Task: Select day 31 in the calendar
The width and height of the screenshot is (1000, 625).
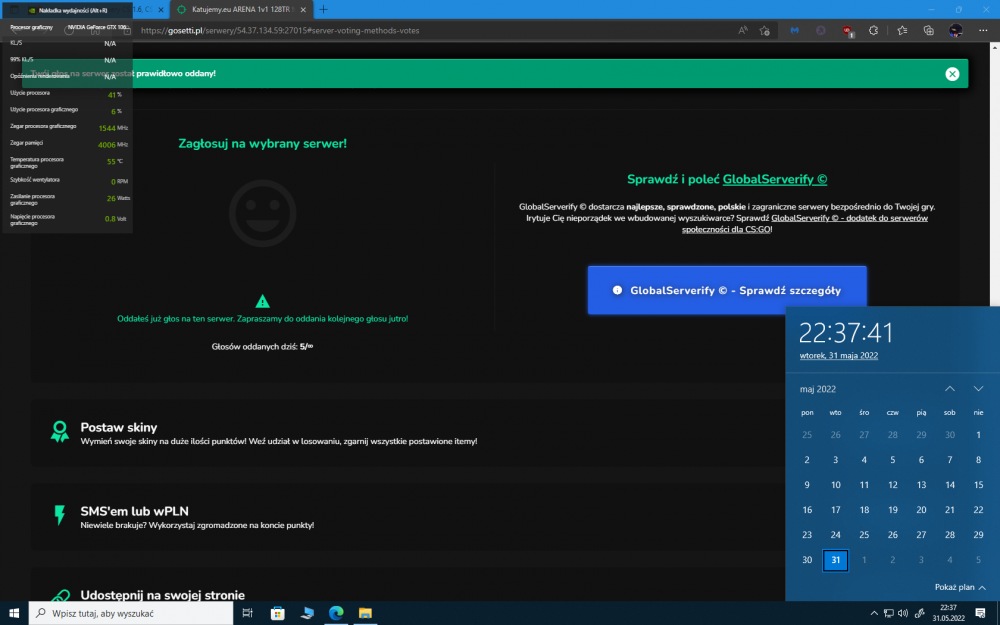Action: (835, 560)
